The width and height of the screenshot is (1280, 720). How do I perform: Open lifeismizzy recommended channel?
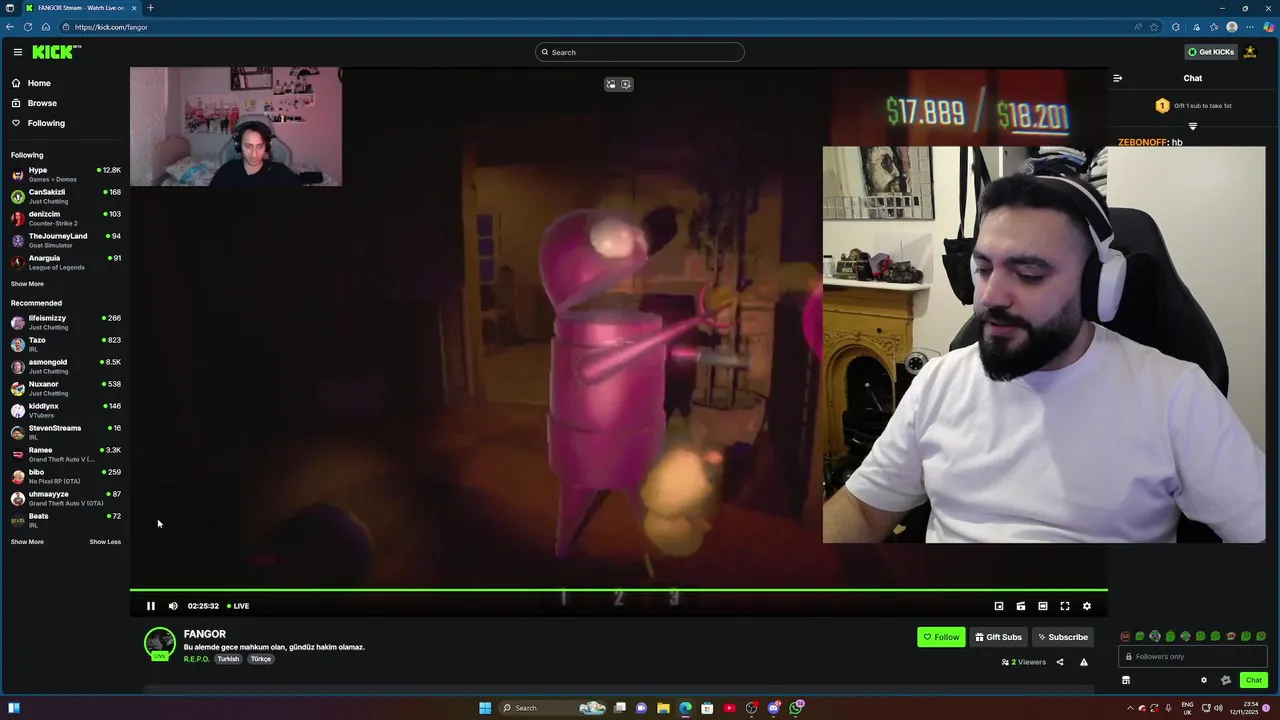tap(65, 322)
